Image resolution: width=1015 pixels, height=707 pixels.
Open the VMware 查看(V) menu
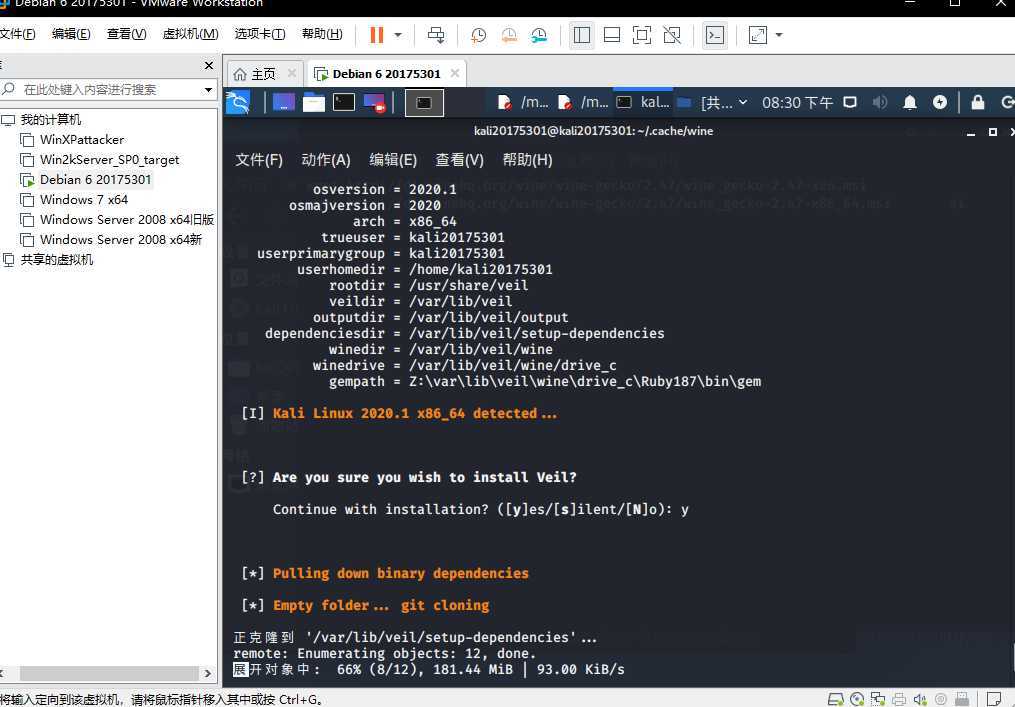tap(126, 34)
